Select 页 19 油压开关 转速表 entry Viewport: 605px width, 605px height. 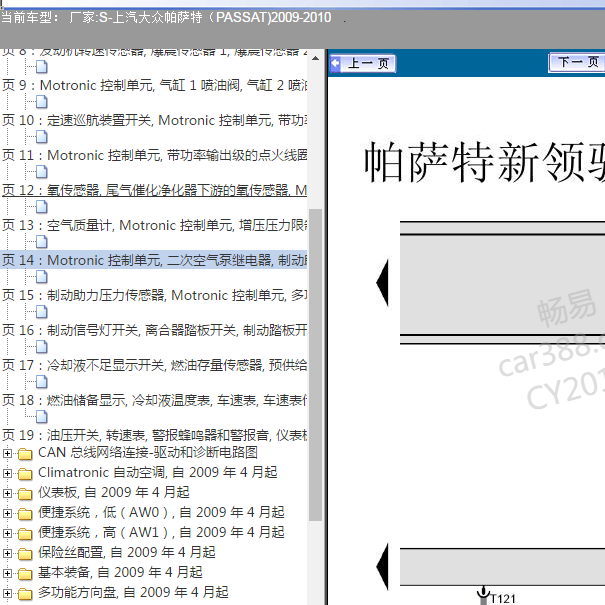tap(154, 435)
